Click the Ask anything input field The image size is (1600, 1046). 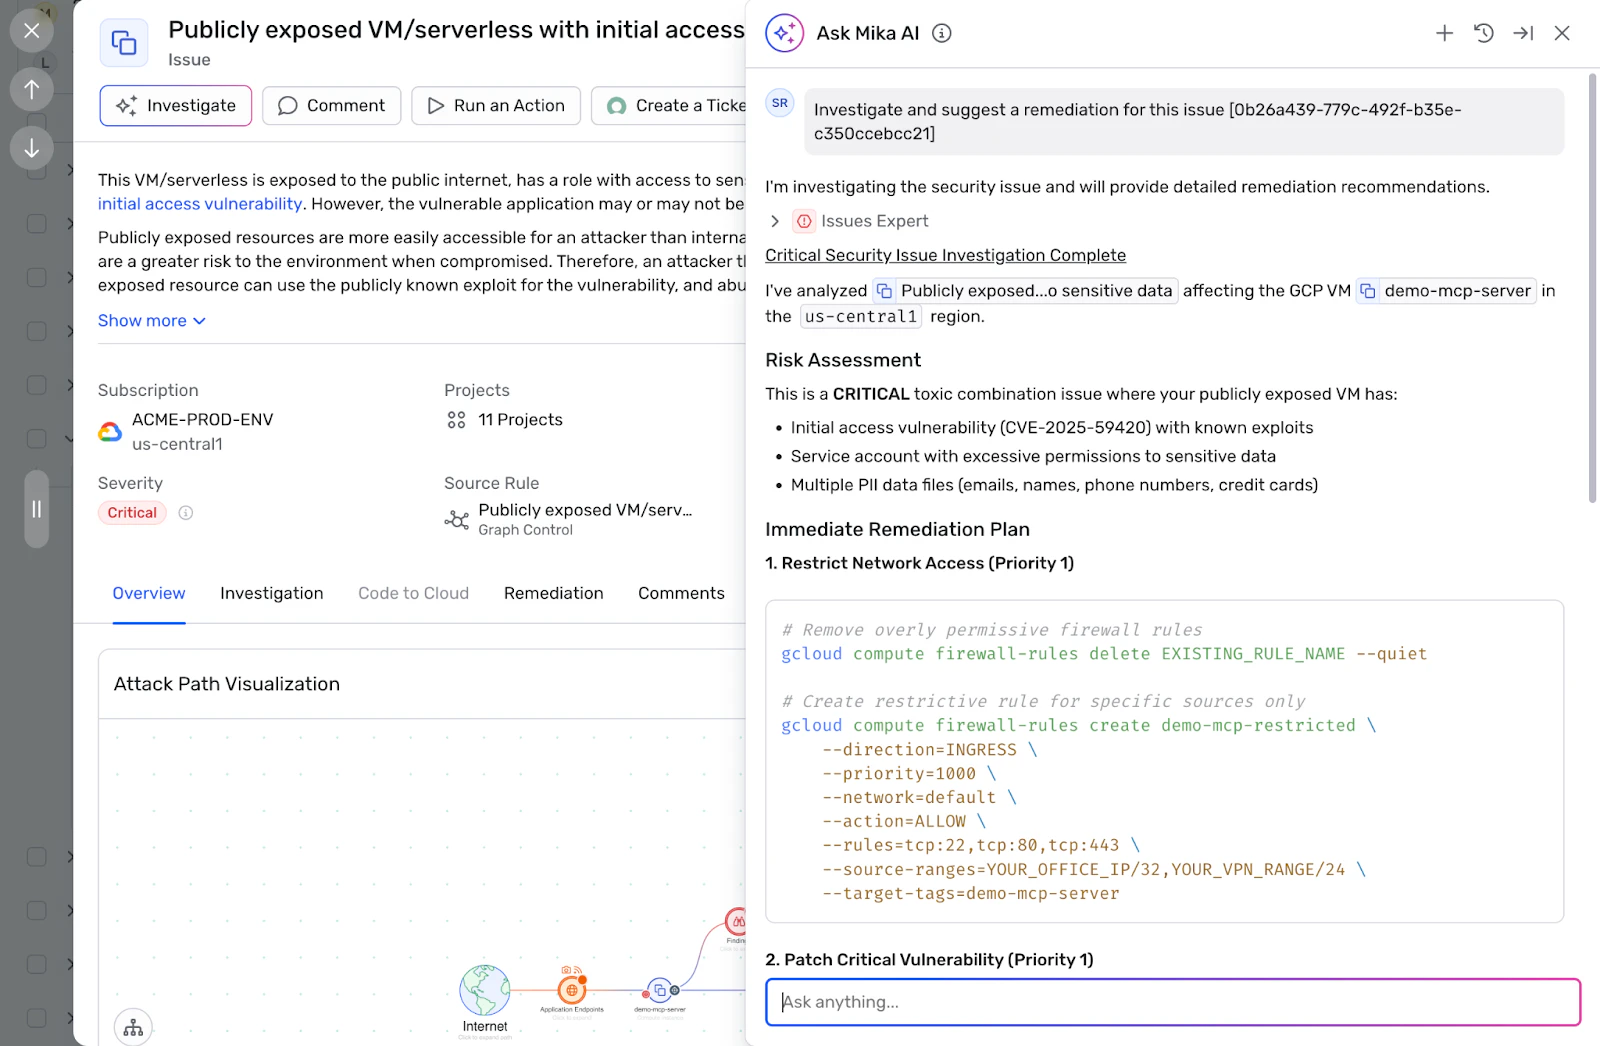1172,1002
